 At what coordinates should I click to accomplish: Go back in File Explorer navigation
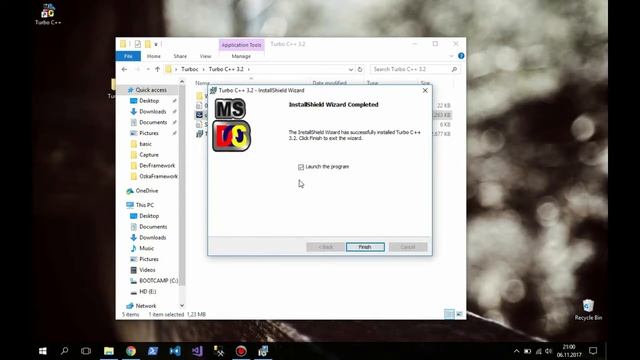coord(124,69)
